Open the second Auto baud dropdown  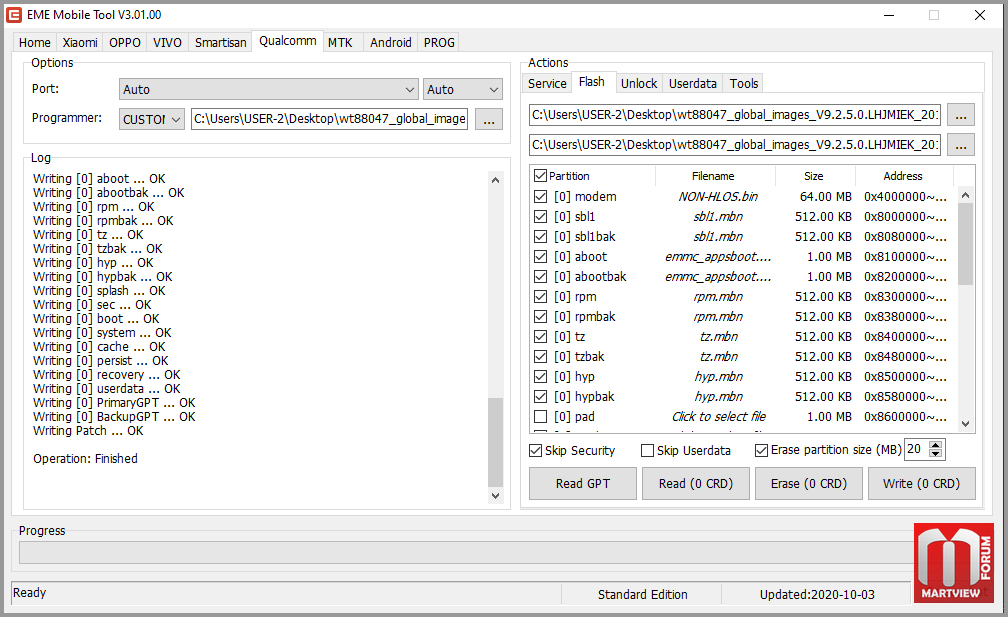coord(463,89)
